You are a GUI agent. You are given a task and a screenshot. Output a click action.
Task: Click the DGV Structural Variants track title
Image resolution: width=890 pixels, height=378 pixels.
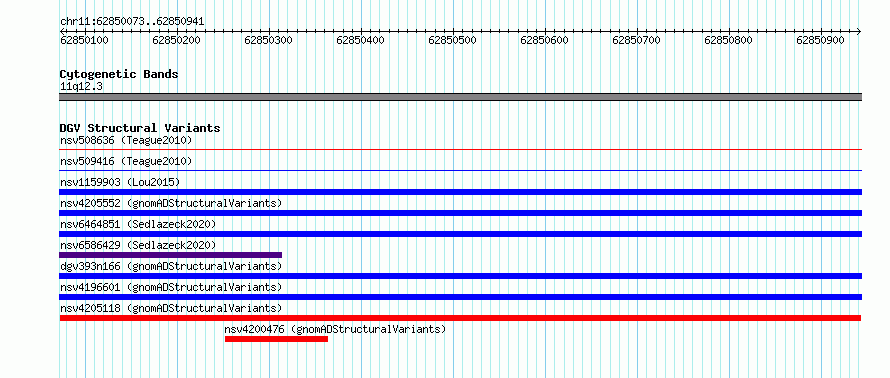140,128
